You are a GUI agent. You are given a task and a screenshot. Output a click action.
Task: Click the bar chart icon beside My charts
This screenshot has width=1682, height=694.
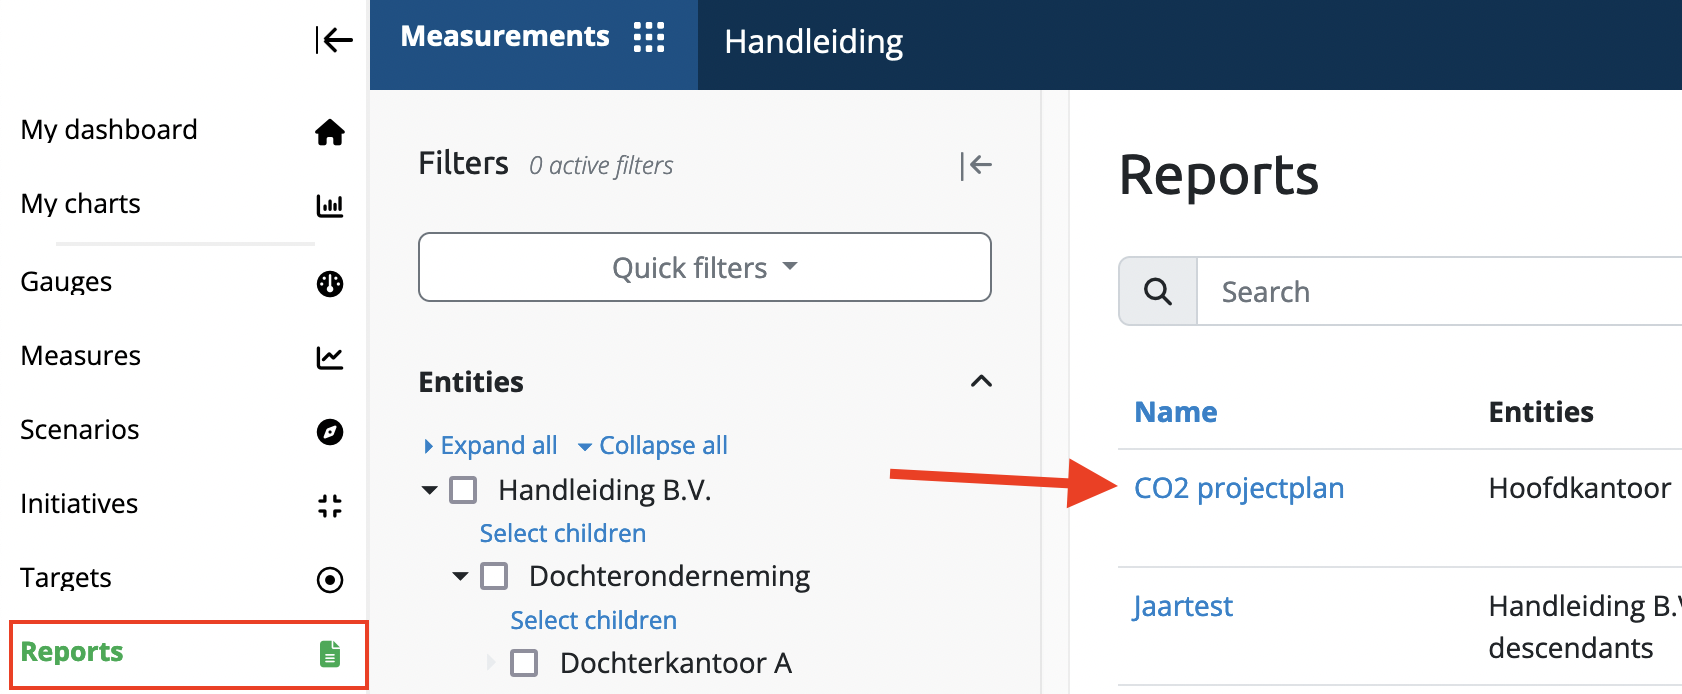330,206
